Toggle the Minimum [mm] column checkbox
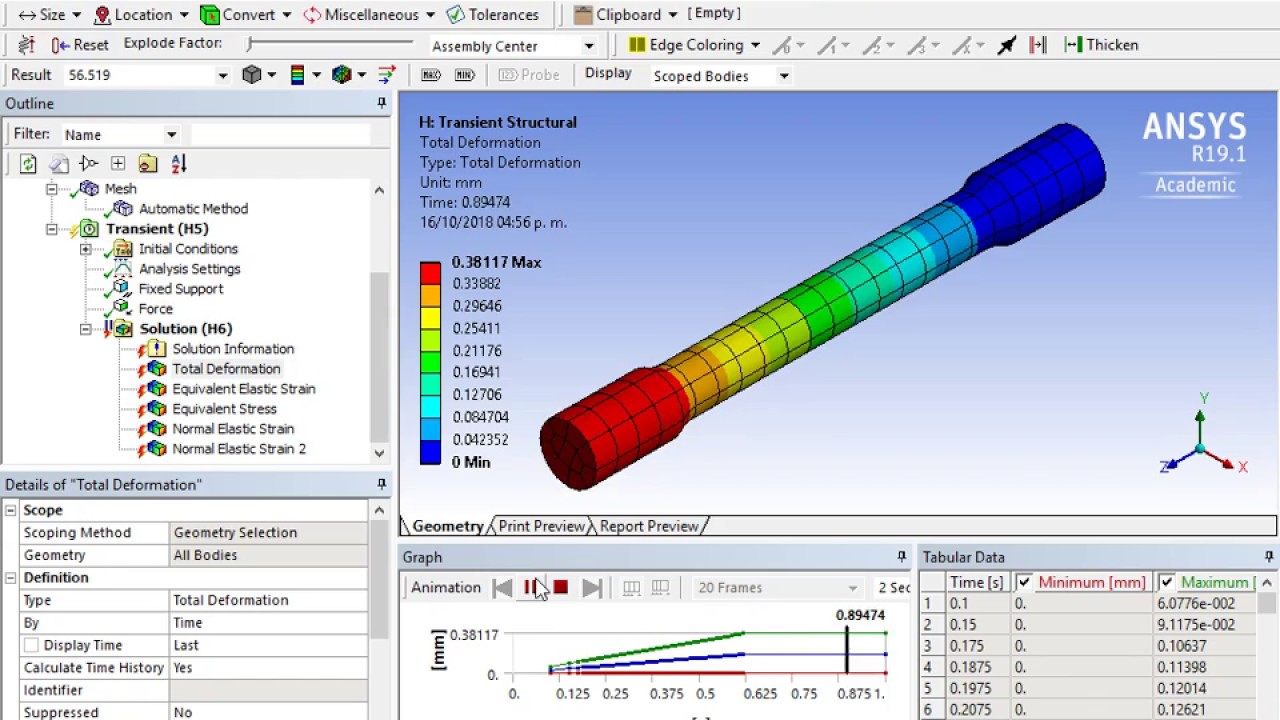This screenshot has width=1280, height=720. click(x=1023, y=582)
